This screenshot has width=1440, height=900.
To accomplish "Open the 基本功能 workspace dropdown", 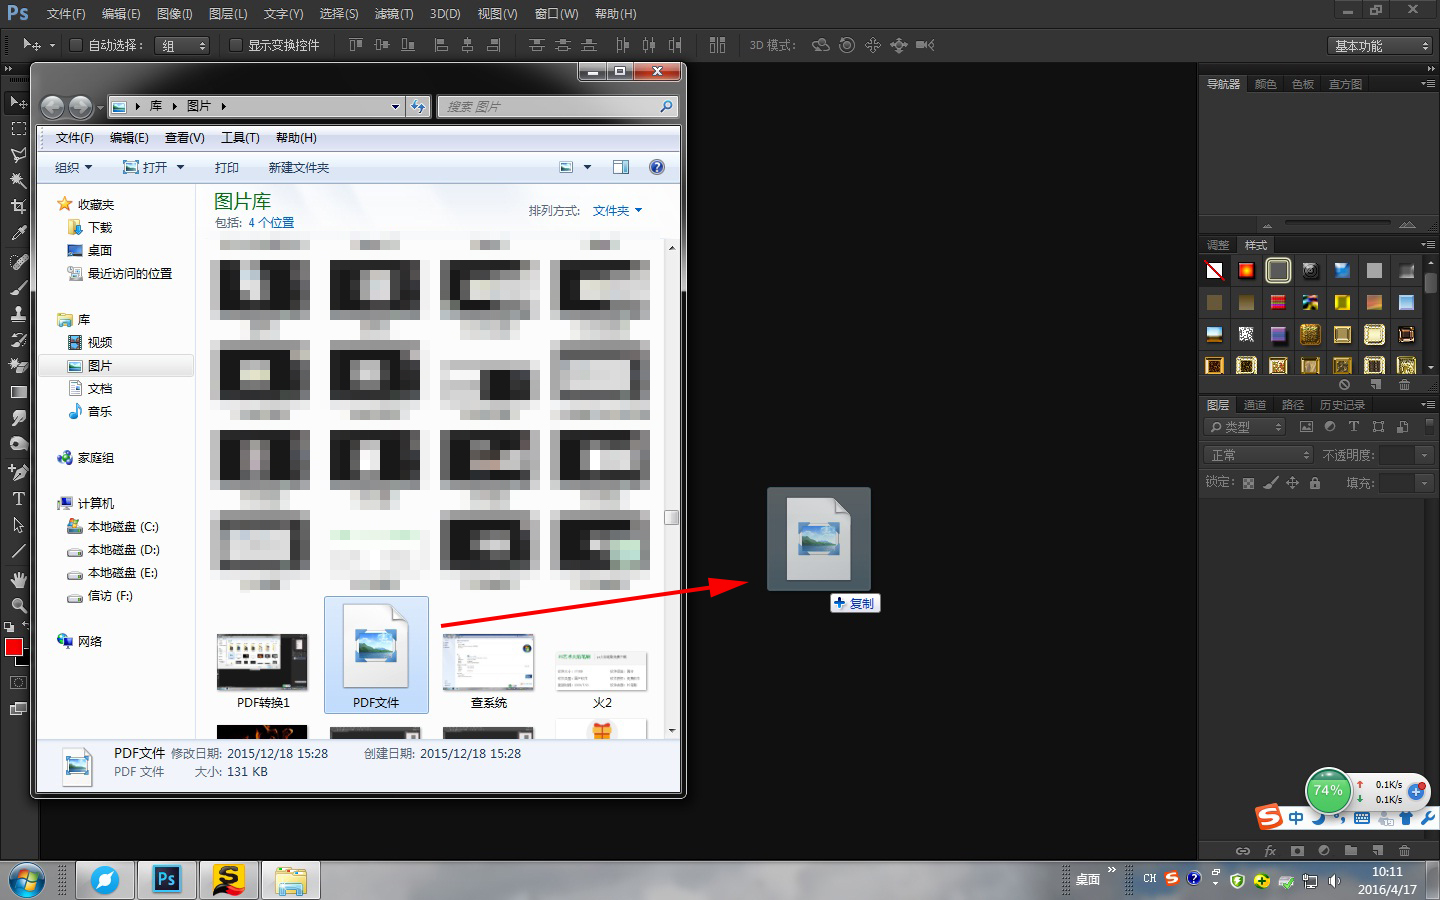I will coord(1381,46).
